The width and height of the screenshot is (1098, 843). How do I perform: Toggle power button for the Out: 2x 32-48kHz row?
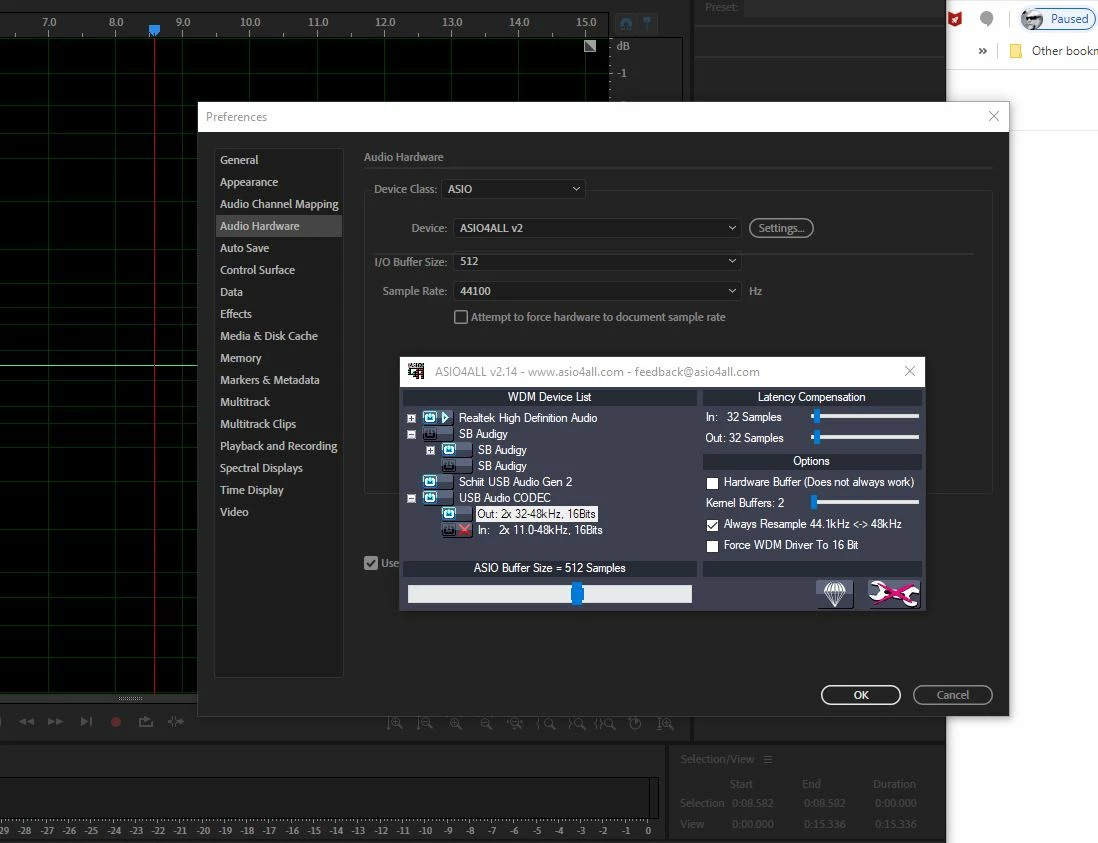click(x=449, y=513)
